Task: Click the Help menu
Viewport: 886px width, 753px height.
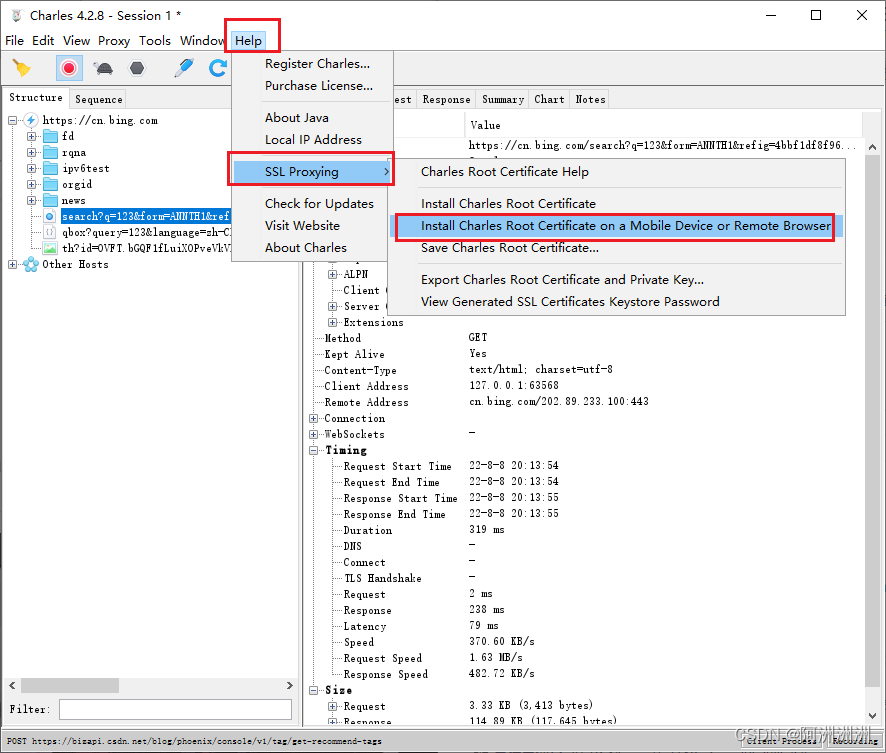Action: pos(249,41)
